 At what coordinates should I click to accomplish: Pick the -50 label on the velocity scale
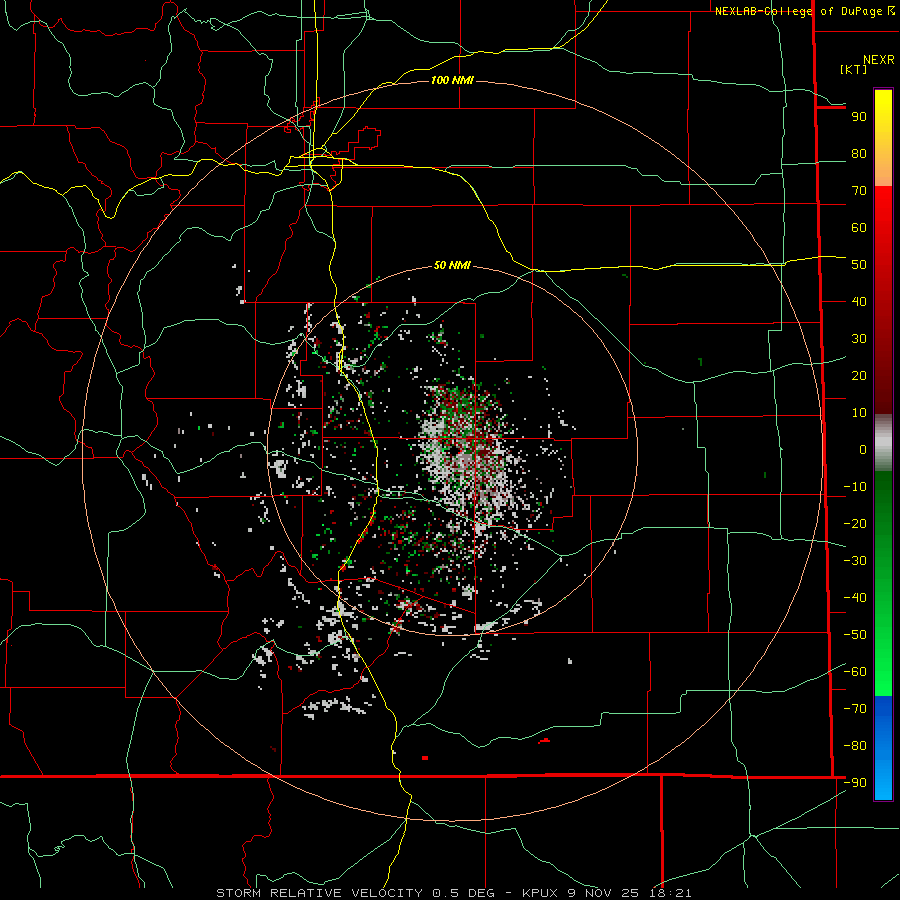click(855, 635)
